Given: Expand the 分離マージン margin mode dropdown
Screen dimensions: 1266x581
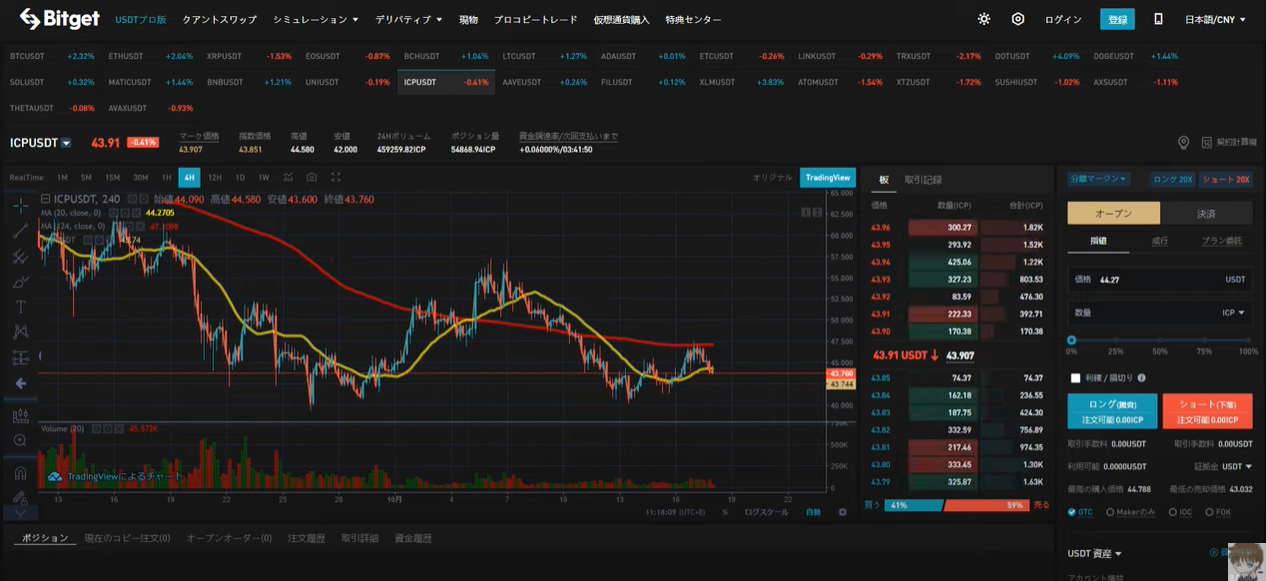Looking at the screenshot, I should tap(1097, 179).
